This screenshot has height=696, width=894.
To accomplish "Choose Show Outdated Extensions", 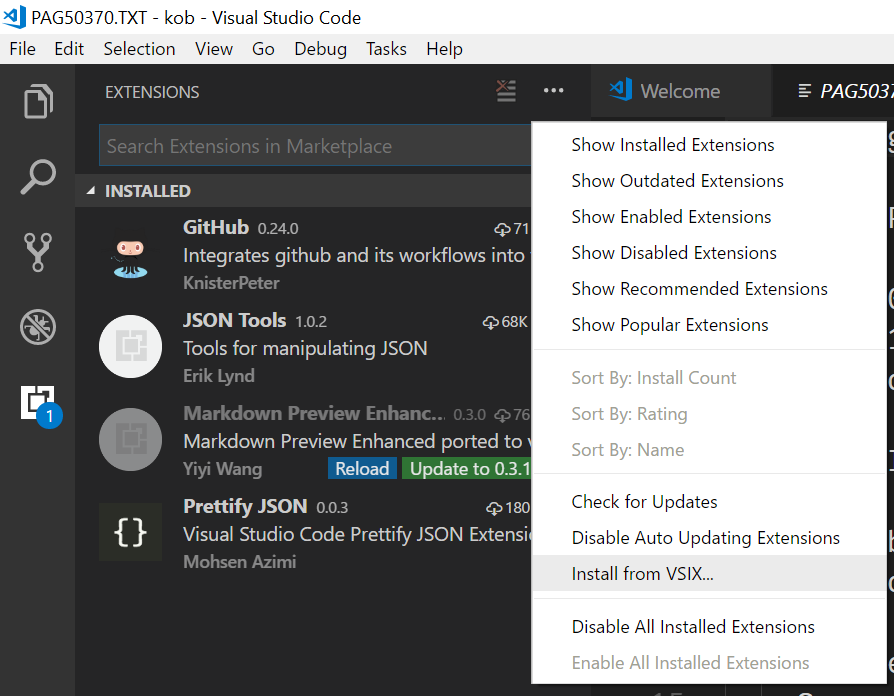I will point(709,181).
